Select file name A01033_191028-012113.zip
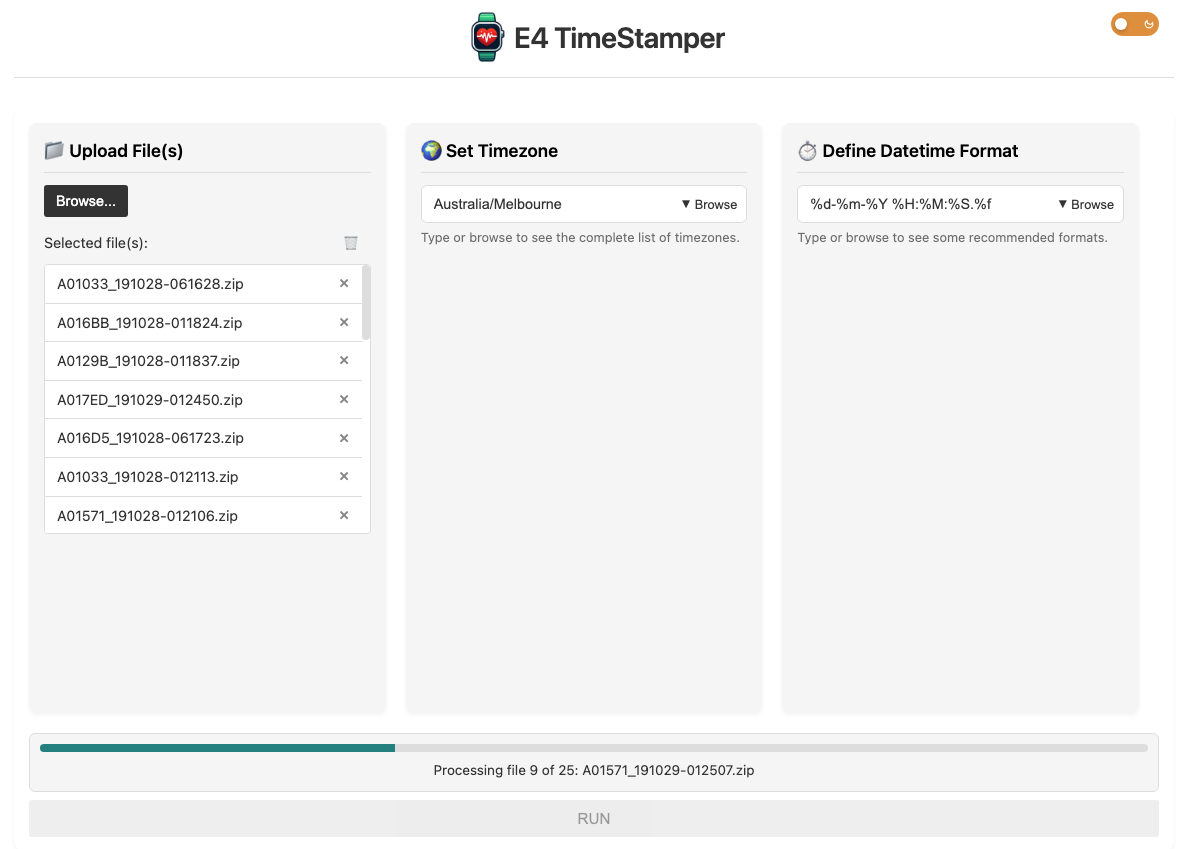This screenshot has height=849, width=1183. (148, 477)
